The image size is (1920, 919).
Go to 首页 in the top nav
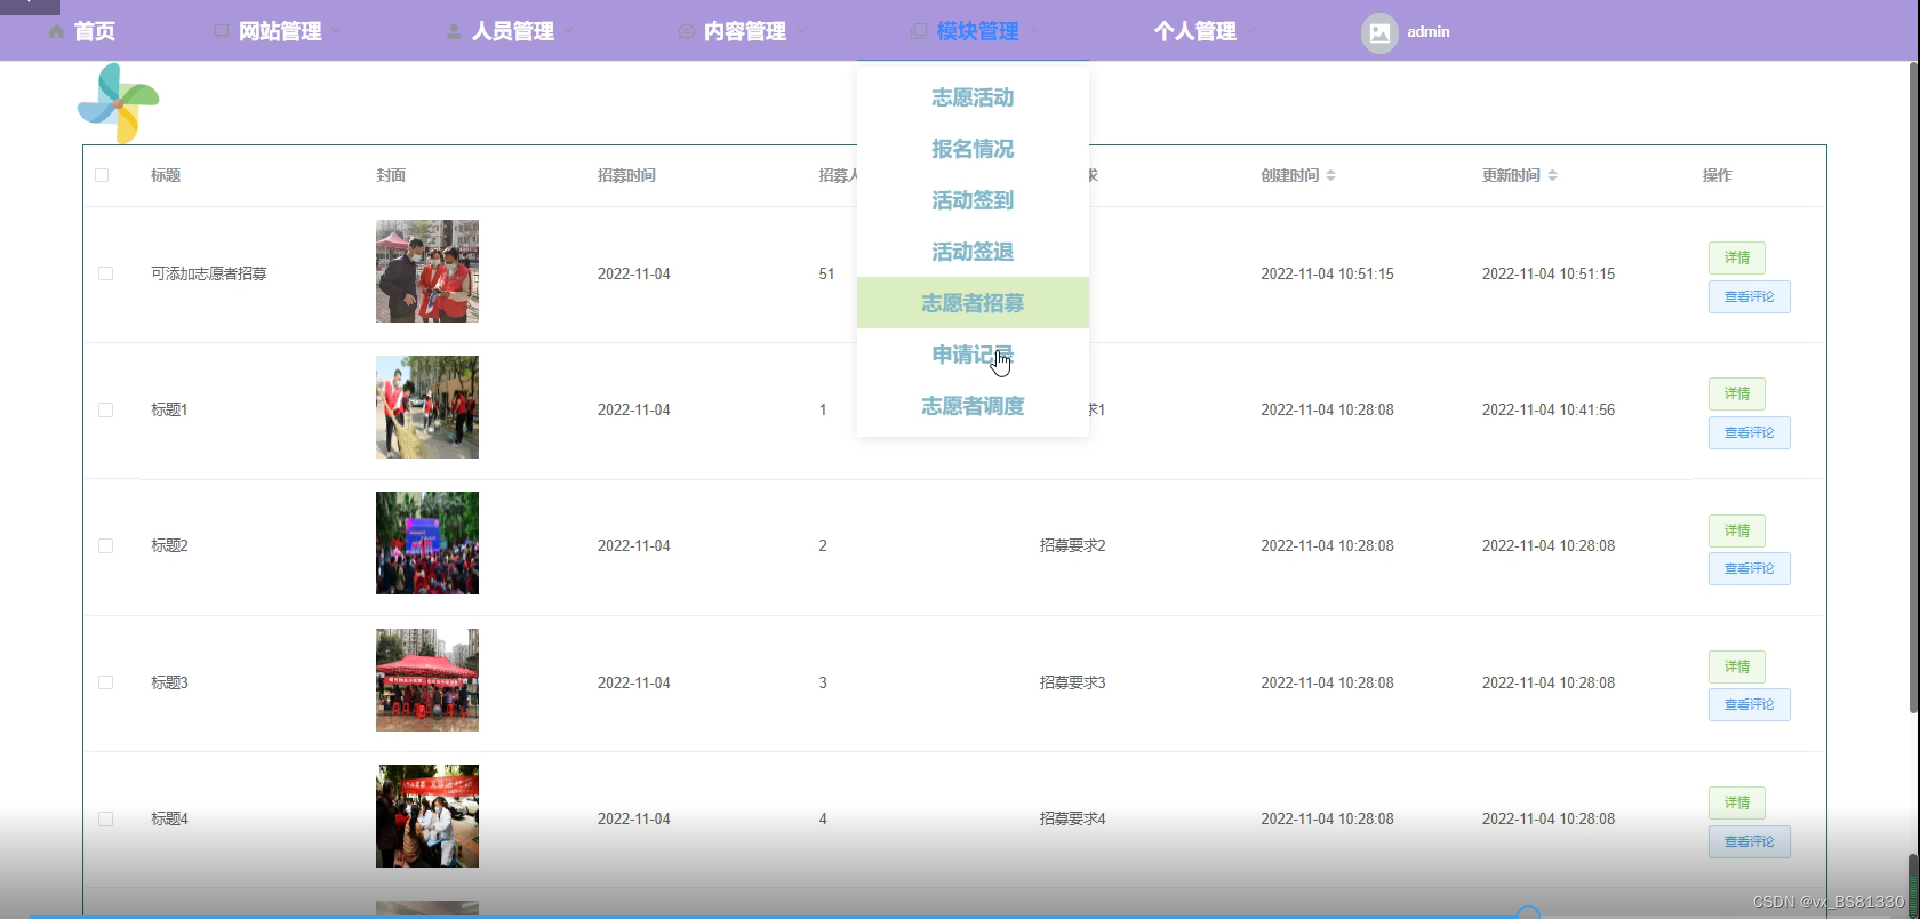(x=94, y=32)
